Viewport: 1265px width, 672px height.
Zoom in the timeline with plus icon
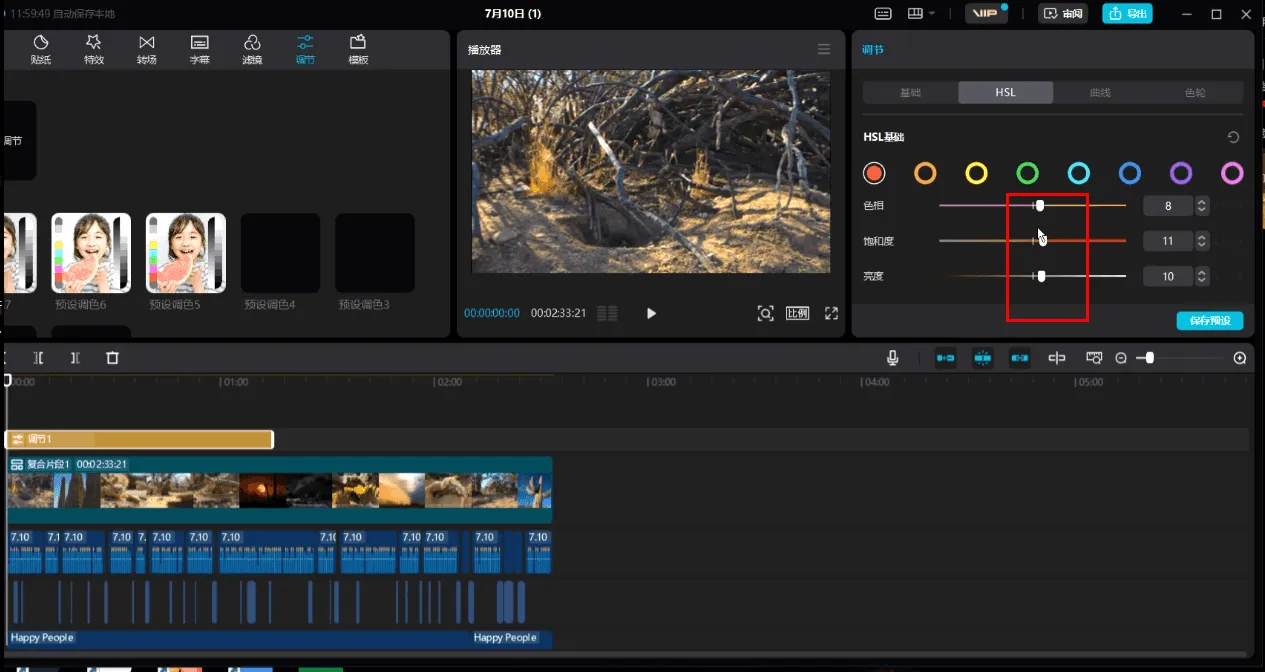(x=1240, y=358)
